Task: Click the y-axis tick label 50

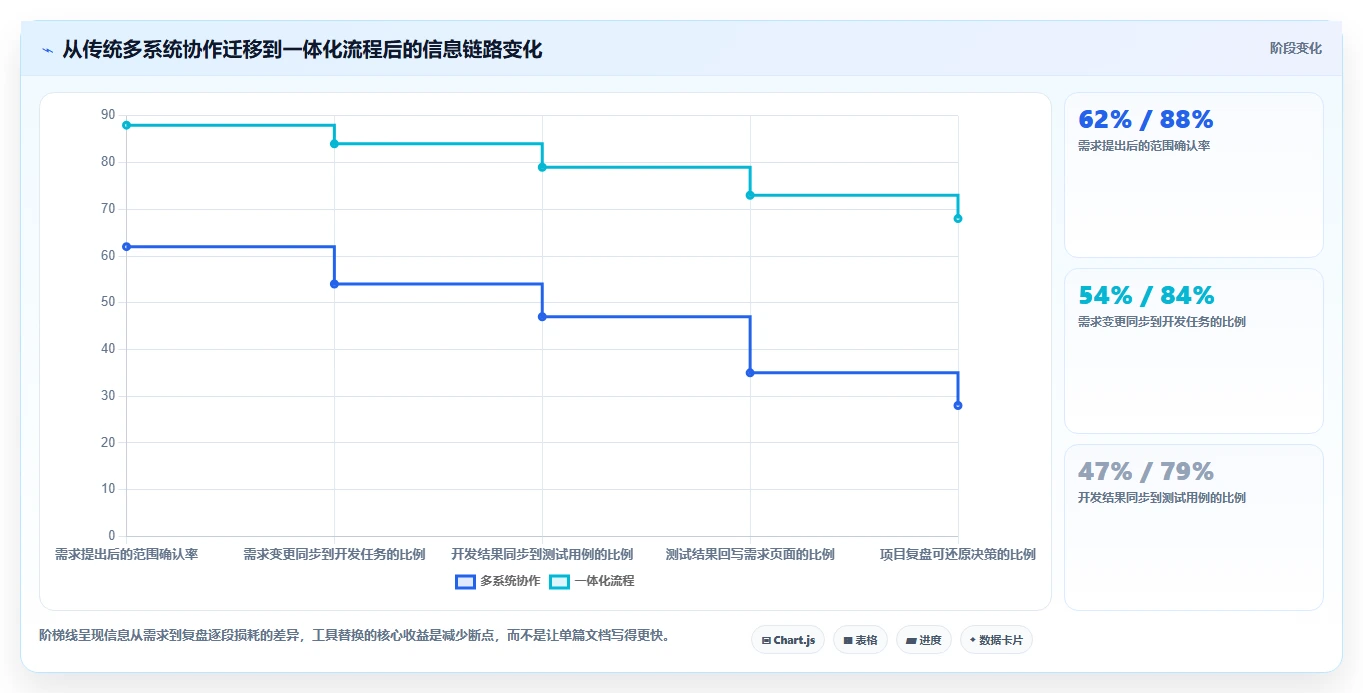Action: click(x=108, y=302)
